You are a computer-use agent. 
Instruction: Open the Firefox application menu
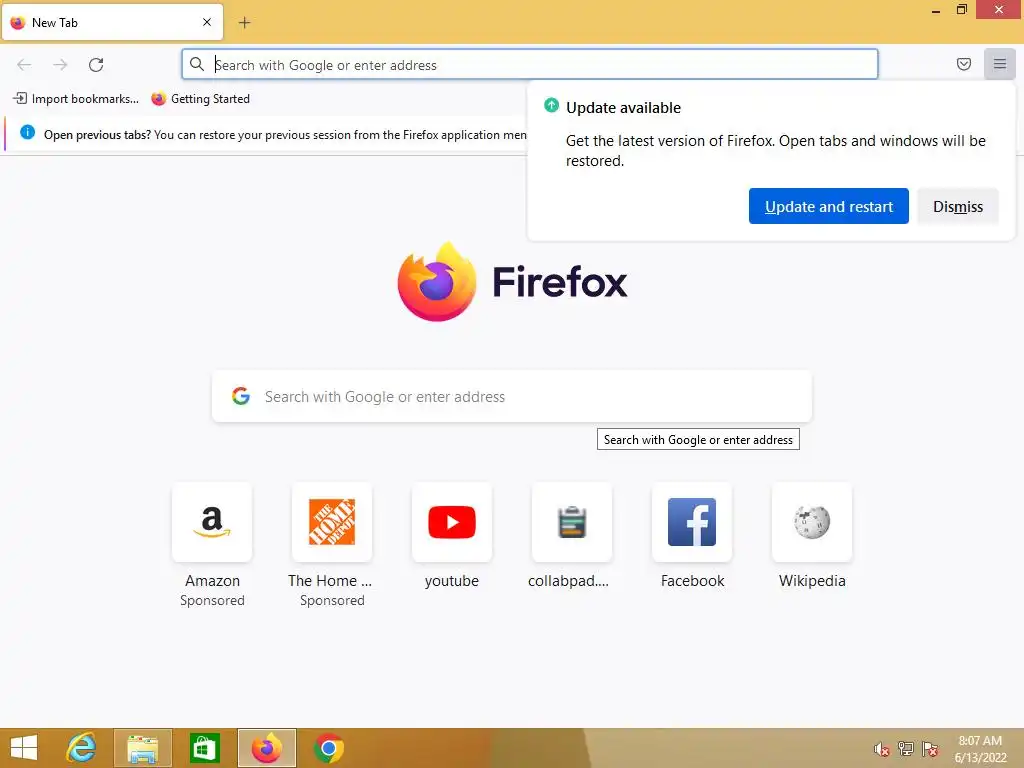point(999,64)
